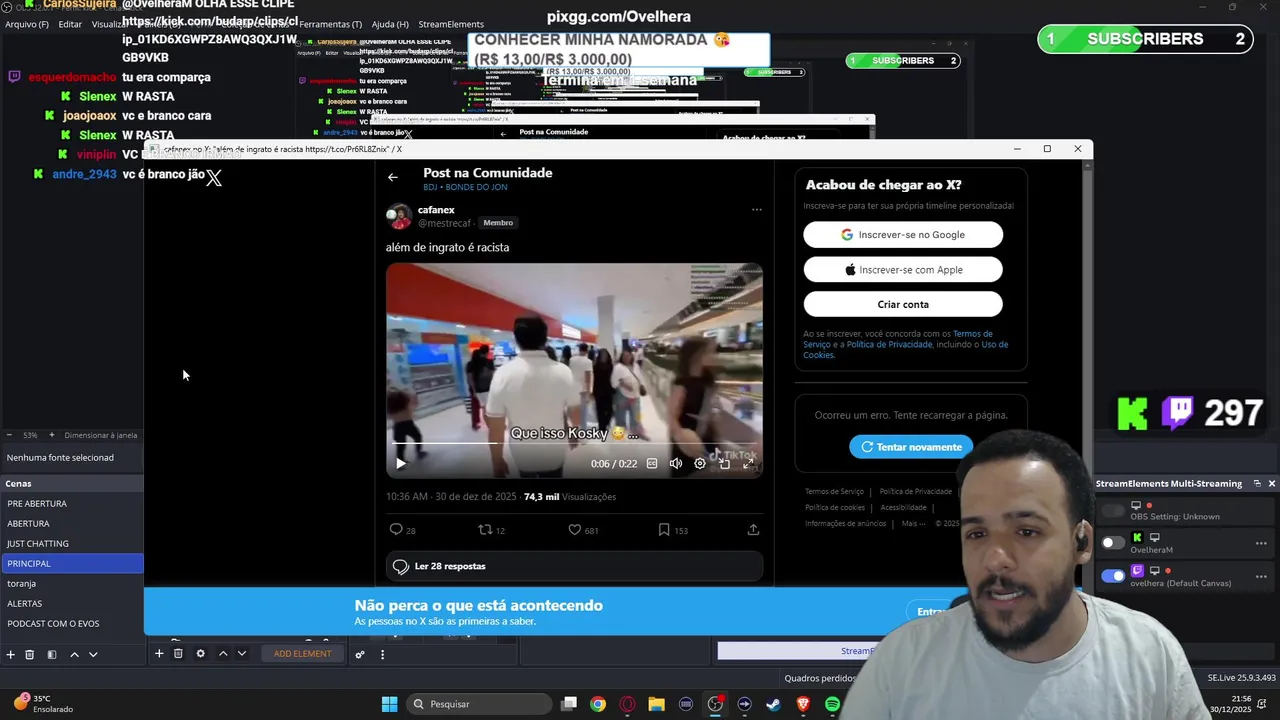Add a source with the sources plus icon

(158, 654)
